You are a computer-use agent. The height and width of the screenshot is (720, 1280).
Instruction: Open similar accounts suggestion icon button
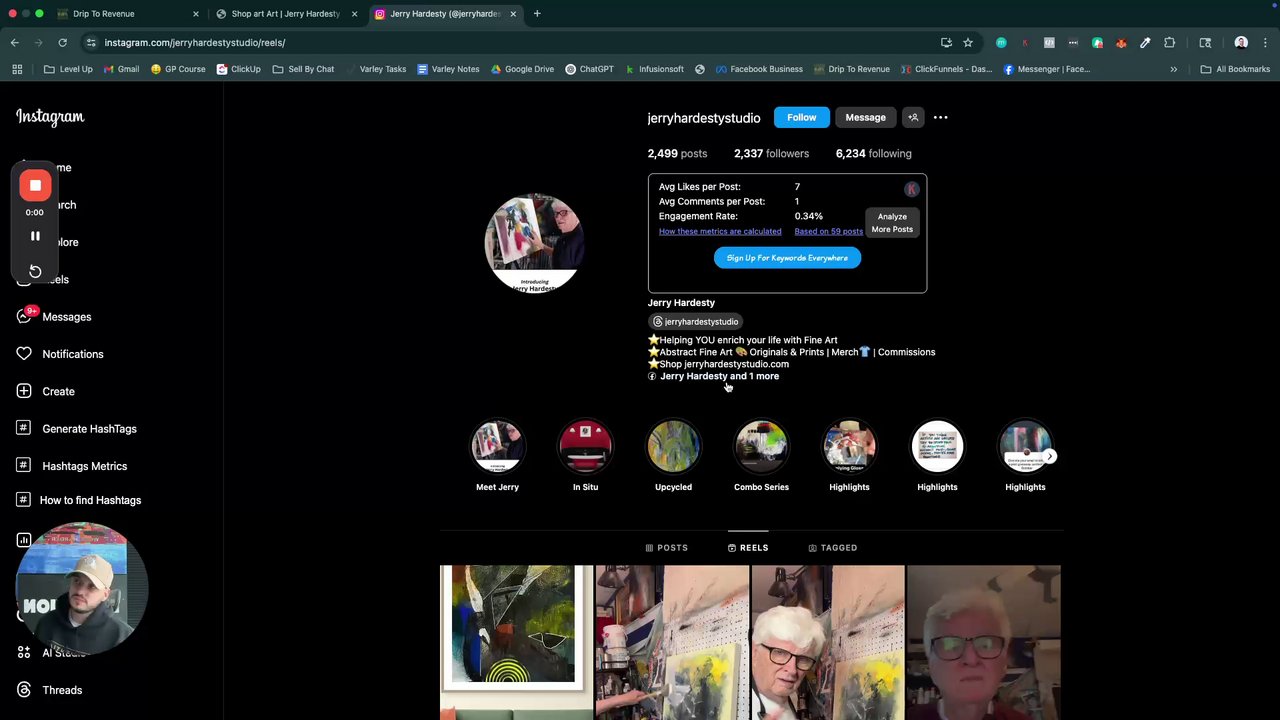[x=913, y=118]
